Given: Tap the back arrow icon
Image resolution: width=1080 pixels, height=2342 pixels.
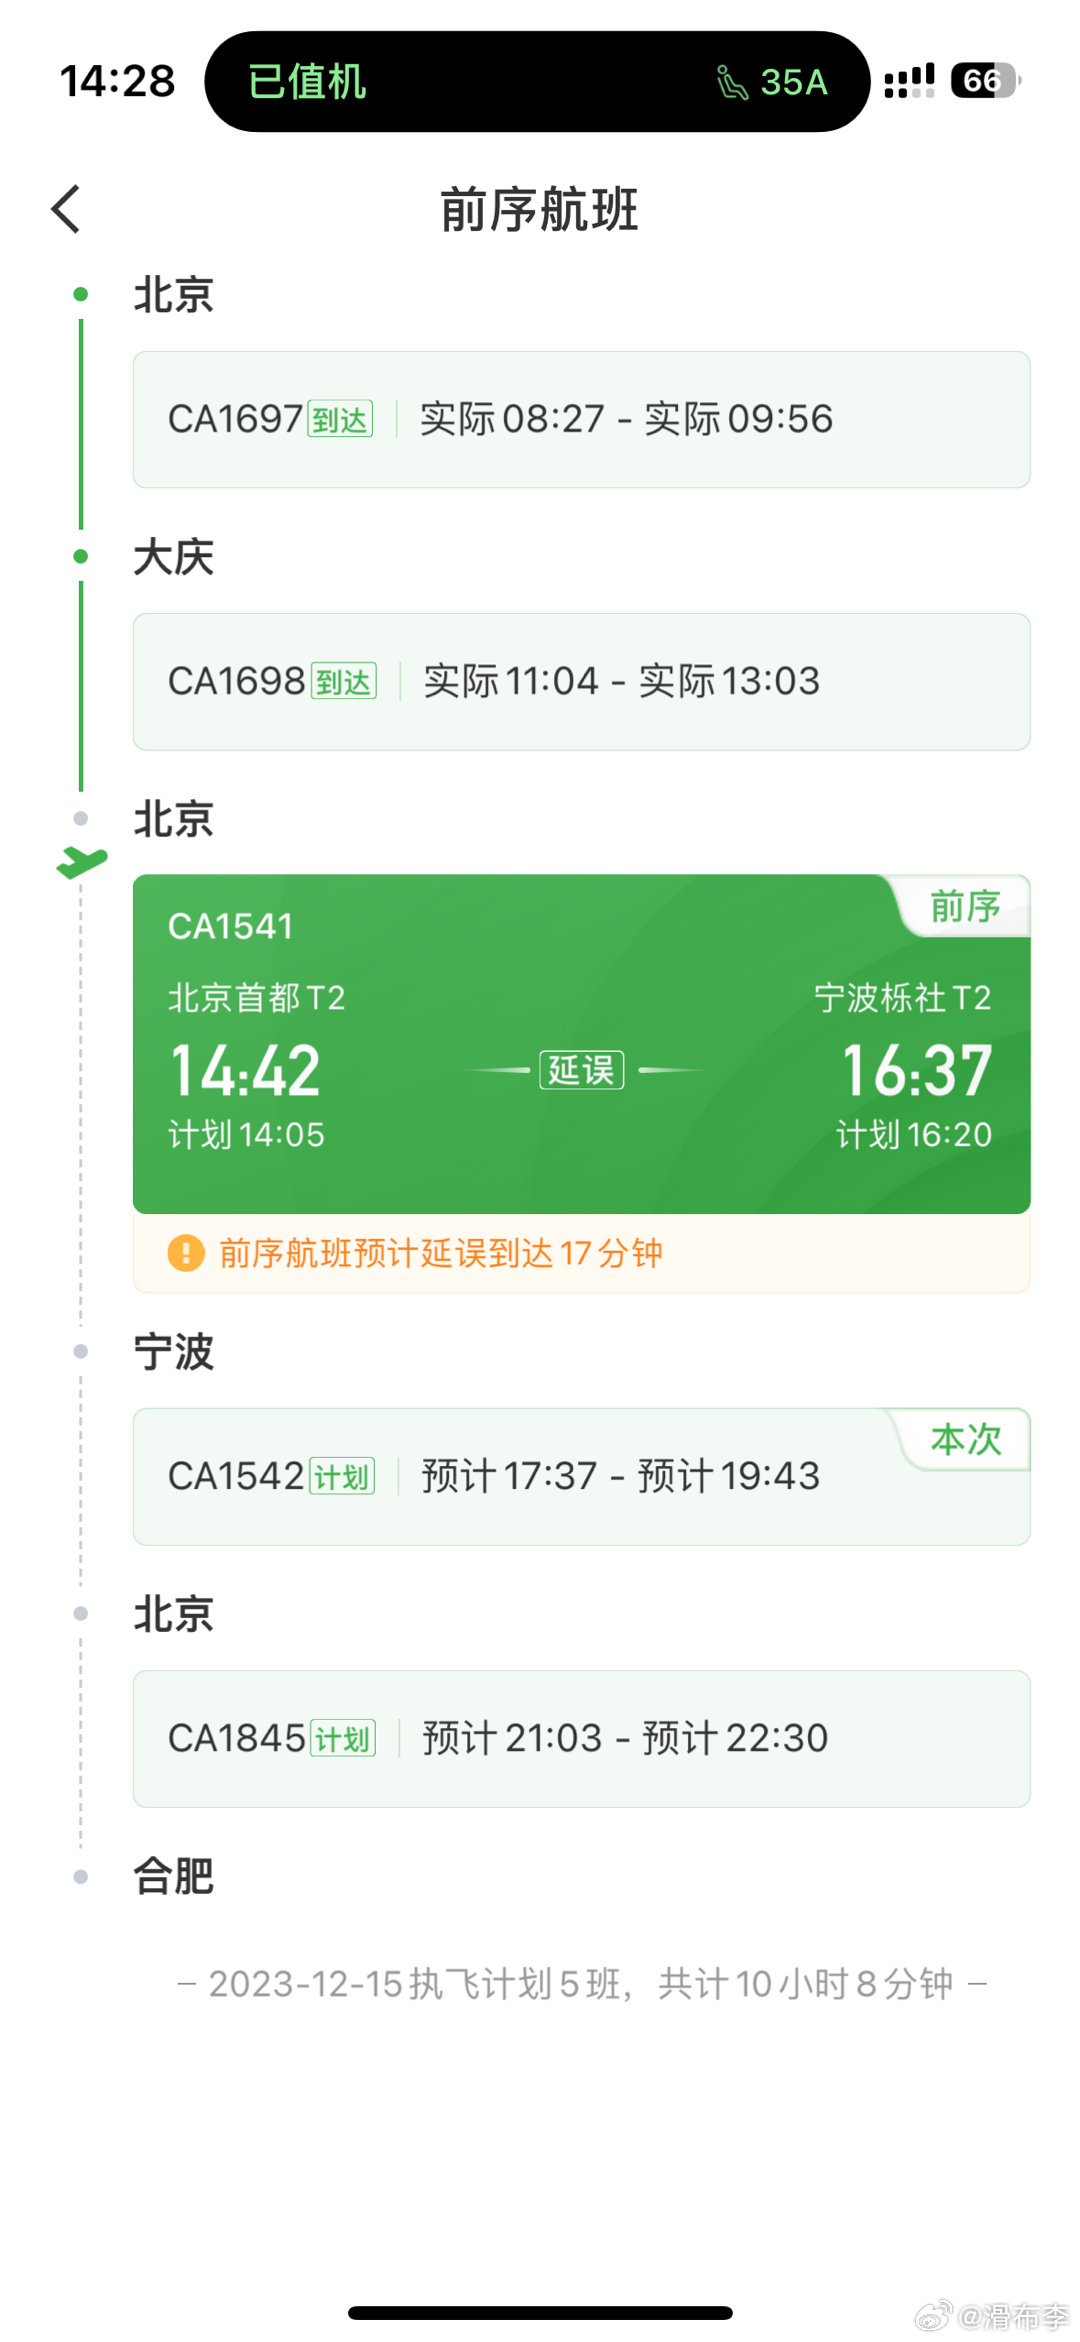Looking at the screenshot, I should click(x=66, y=209).
